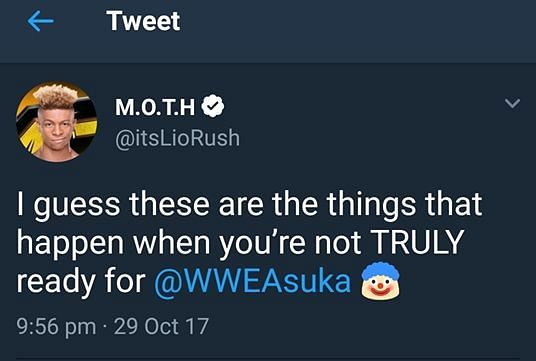The width and height of the screenshot is (536, 361).
Task: Click the word "that" ending the first line
Action: coord(454,203)
